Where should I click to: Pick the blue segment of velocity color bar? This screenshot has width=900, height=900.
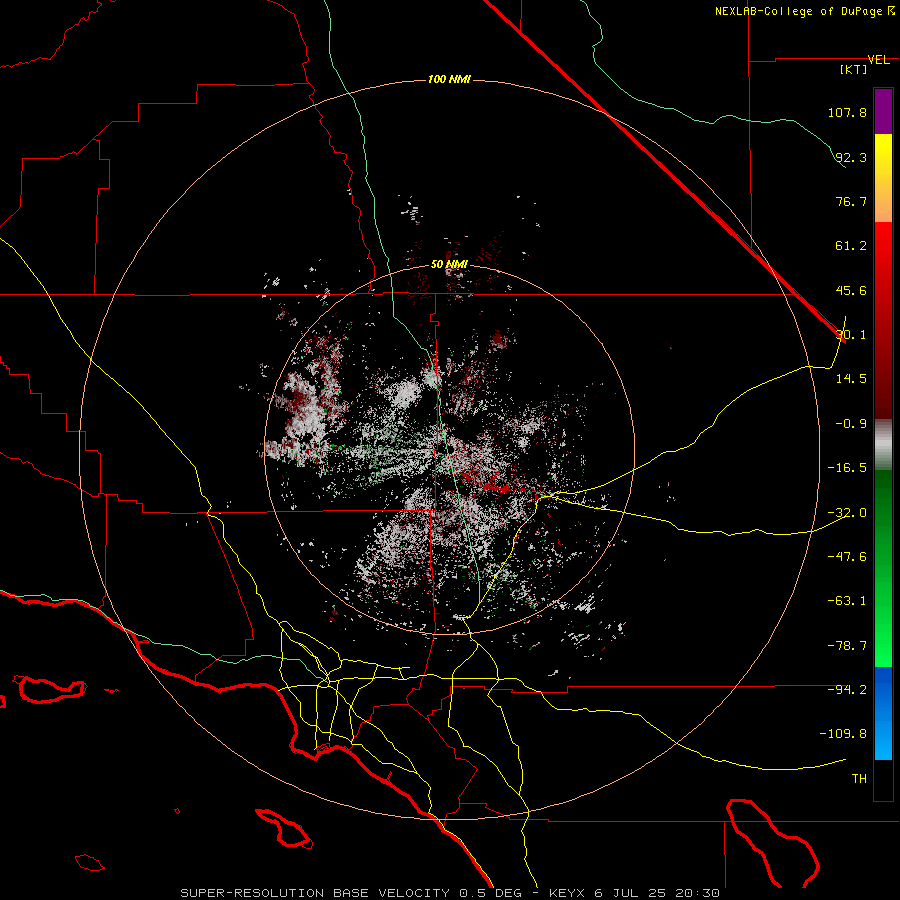(x=883, y=713)
